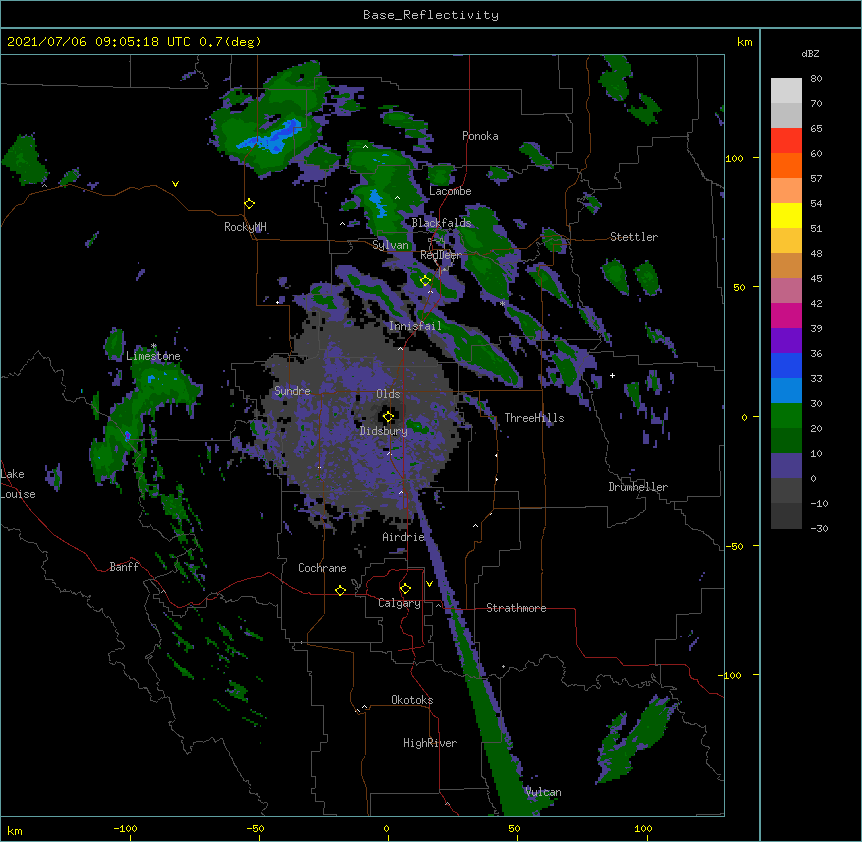862x842 pixels.
Task: Click the yellow marker above Calgary label
Action: (405, 589)
